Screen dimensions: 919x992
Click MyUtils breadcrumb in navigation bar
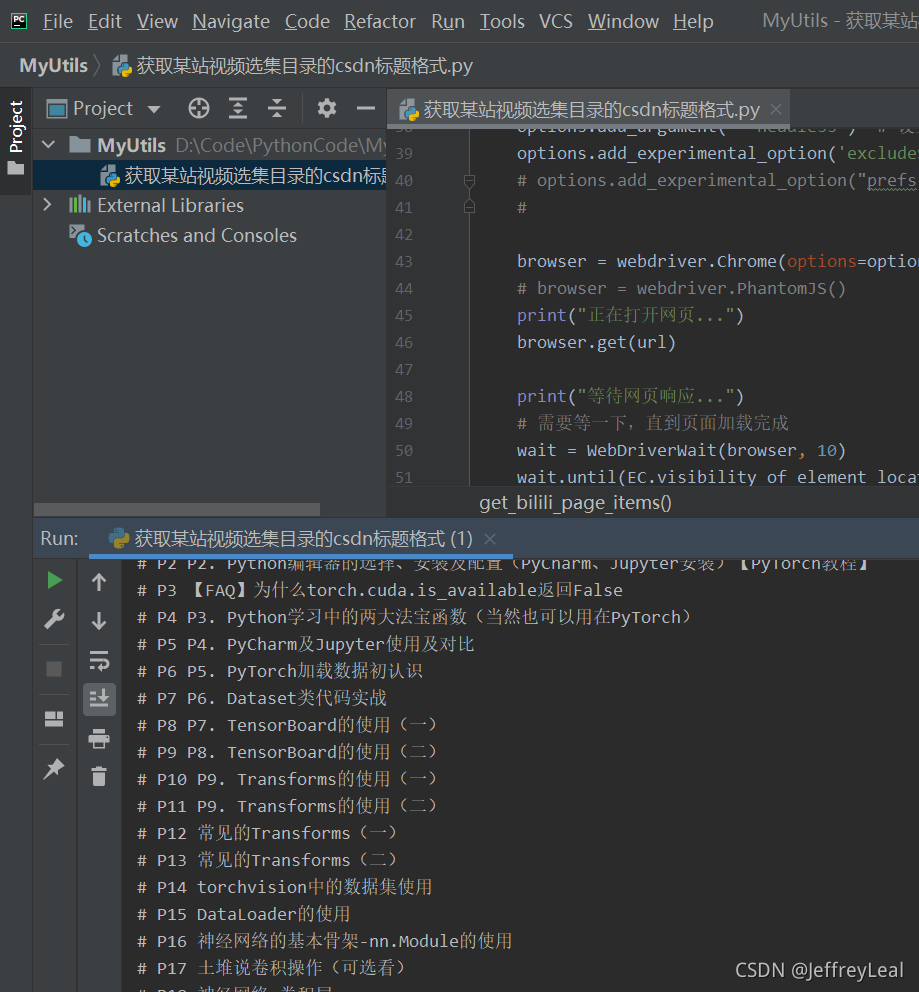coord(54,66)
